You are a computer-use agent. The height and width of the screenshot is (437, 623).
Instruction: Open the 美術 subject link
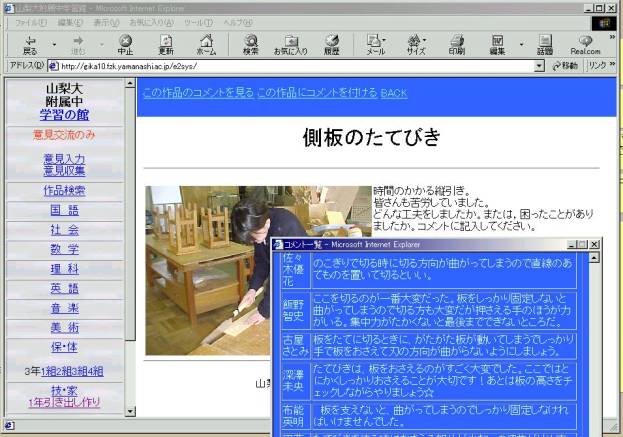coord(64,327)
